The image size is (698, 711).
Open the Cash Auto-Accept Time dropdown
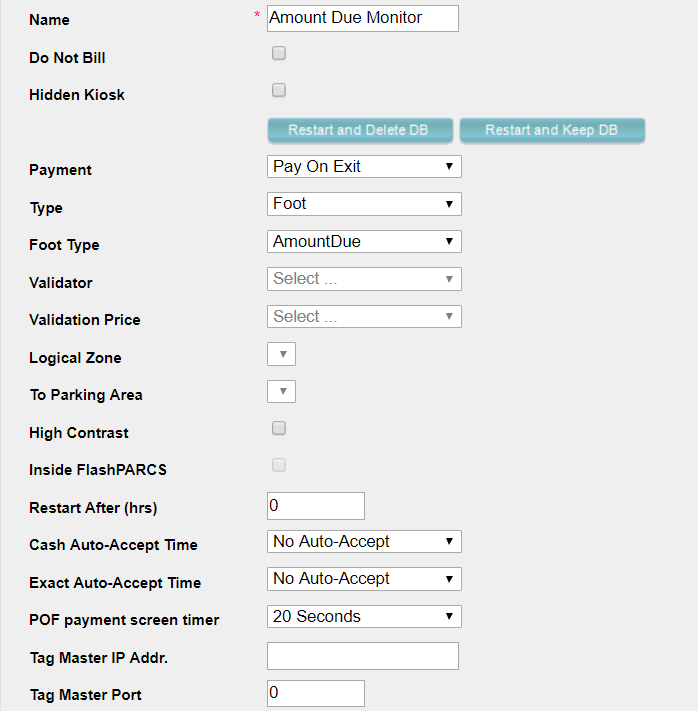364,541
